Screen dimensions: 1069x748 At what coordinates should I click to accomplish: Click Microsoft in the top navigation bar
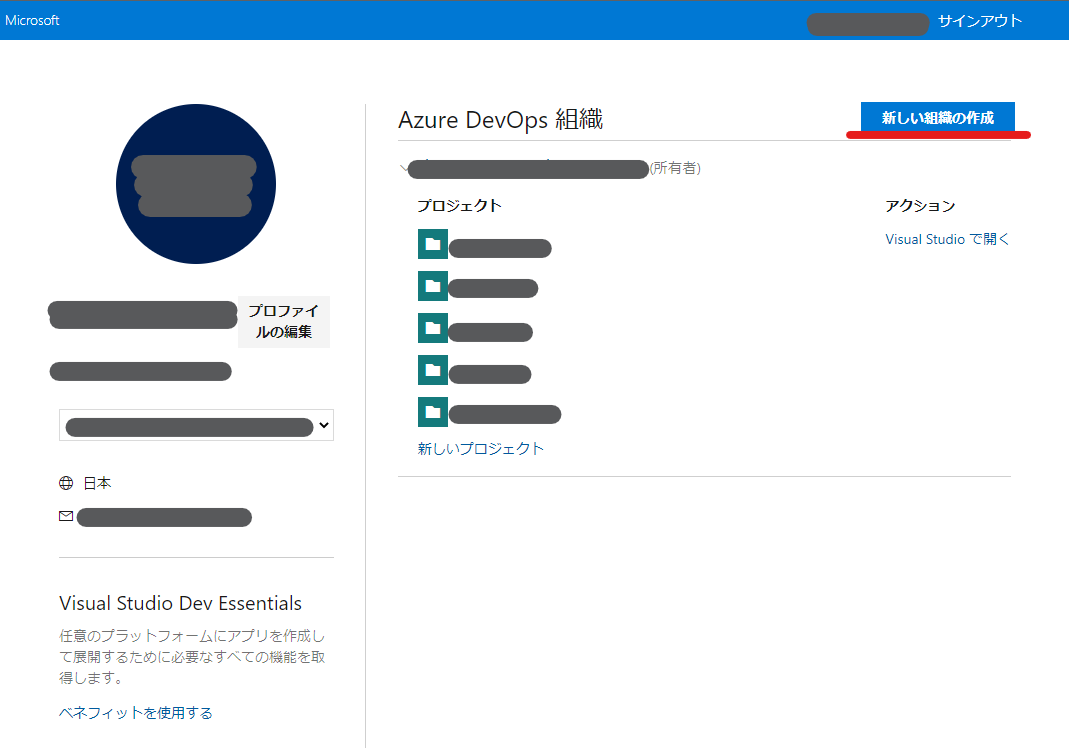point(32,19)
